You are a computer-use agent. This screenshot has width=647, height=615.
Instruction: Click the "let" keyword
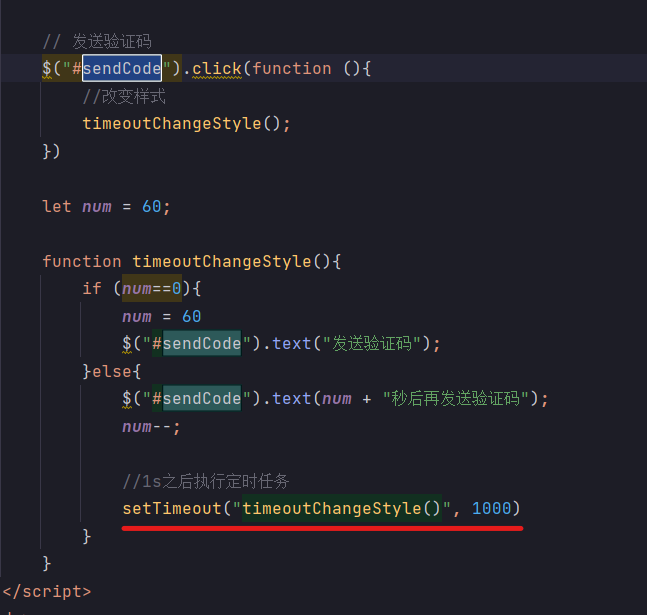coord(57,206)
